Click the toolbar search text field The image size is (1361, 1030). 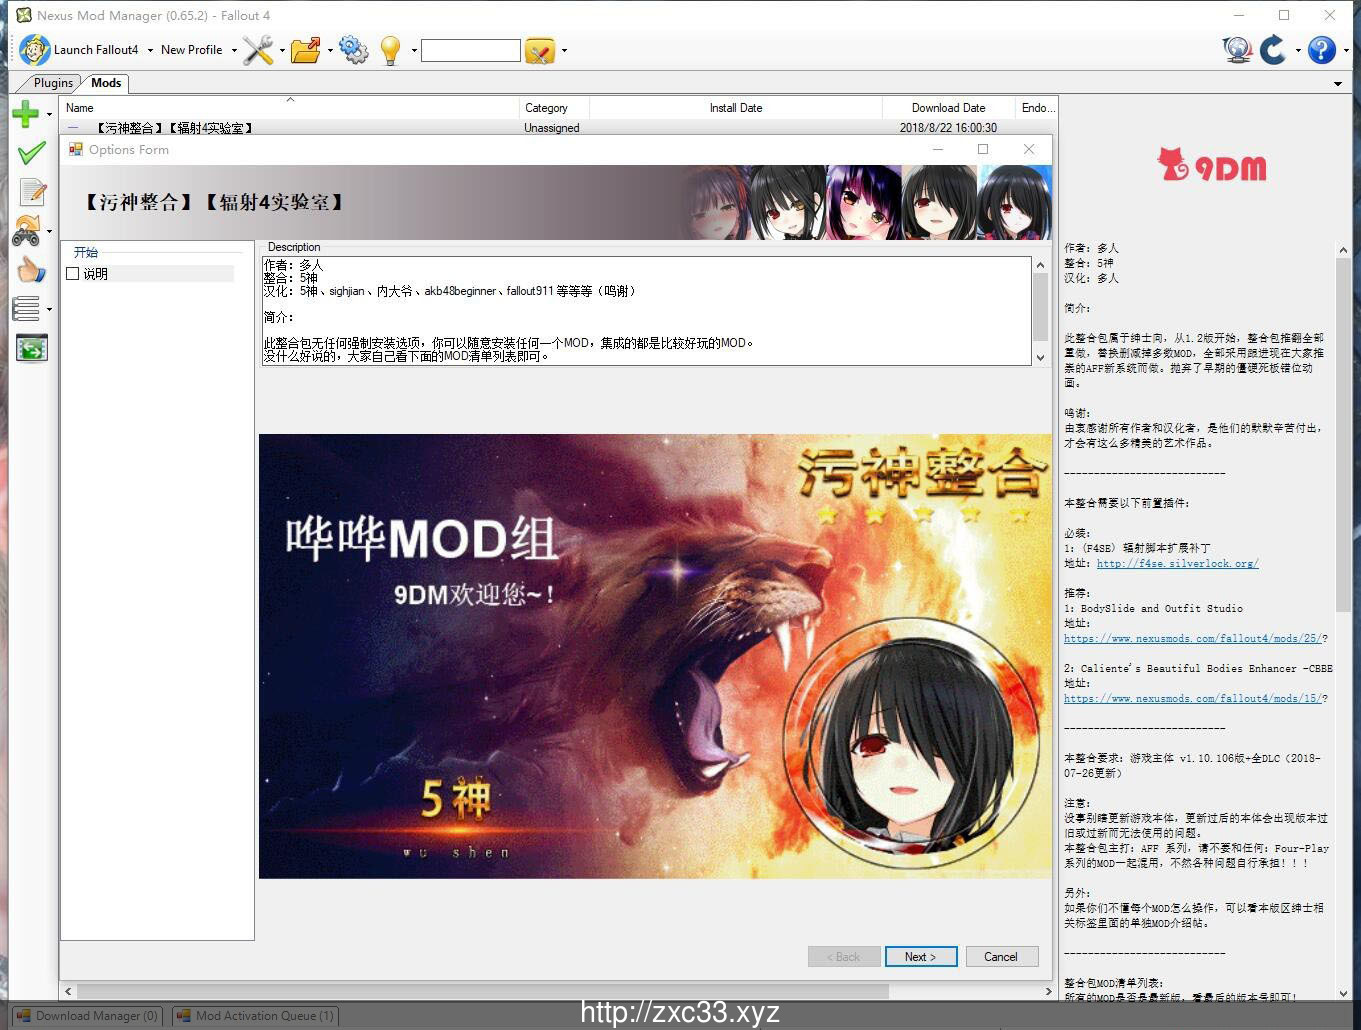470,50
